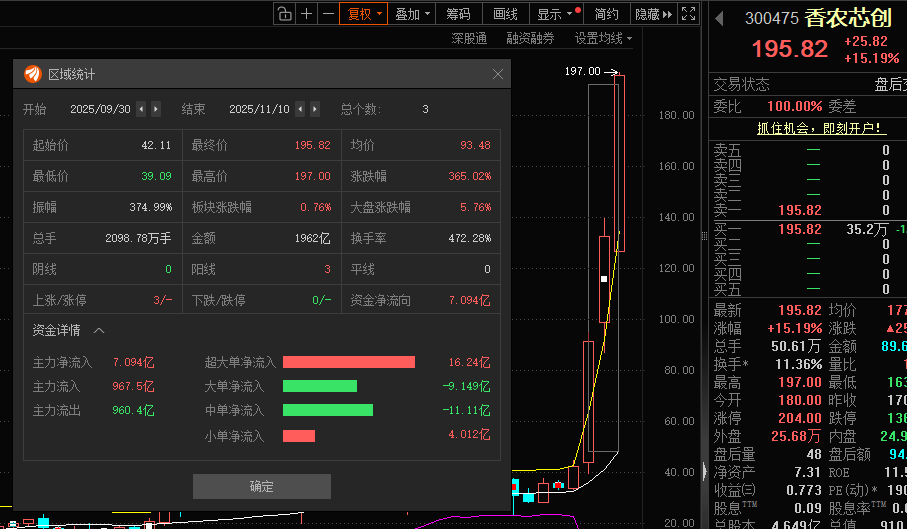Click the 涨跌幅 value 365.02%
This screenshot has height=529, width=907.
tap(470, 176)
